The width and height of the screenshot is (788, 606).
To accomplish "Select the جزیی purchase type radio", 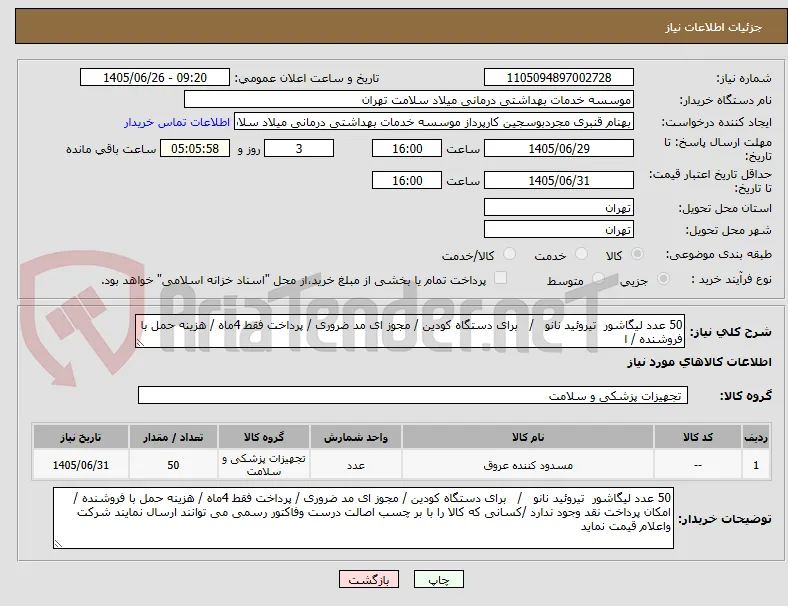I will tap(663, 279).
